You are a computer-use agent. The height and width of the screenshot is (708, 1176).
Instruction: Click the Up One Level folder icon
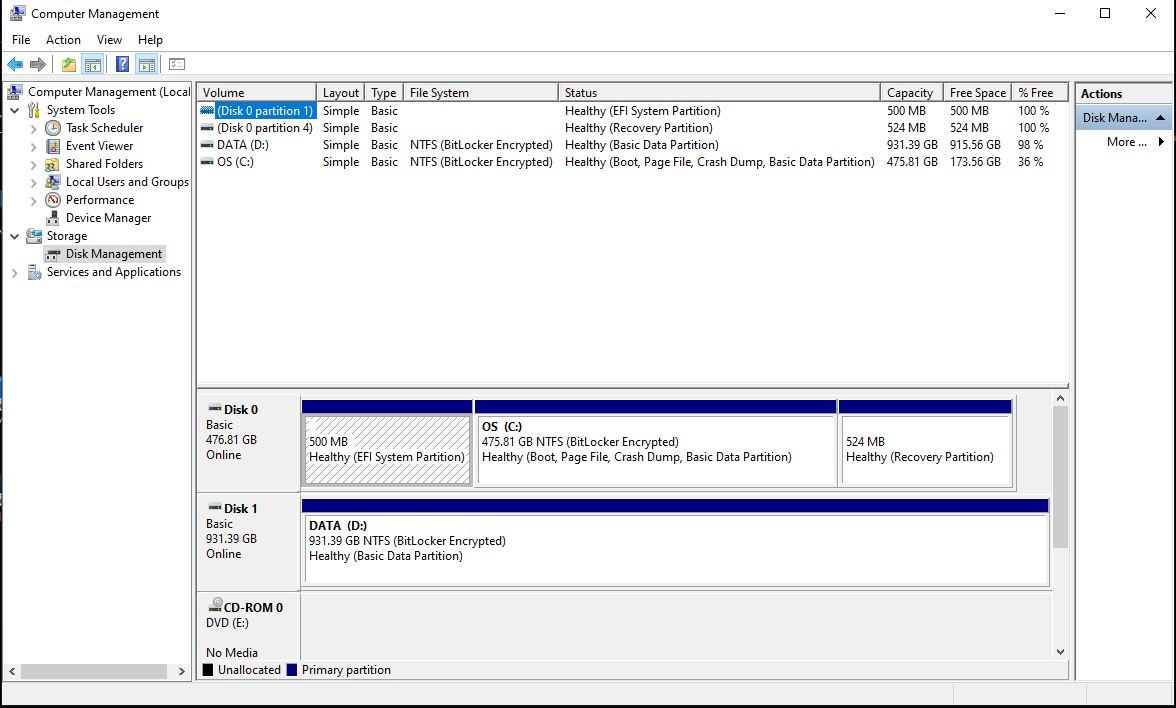tap(69, 64)
